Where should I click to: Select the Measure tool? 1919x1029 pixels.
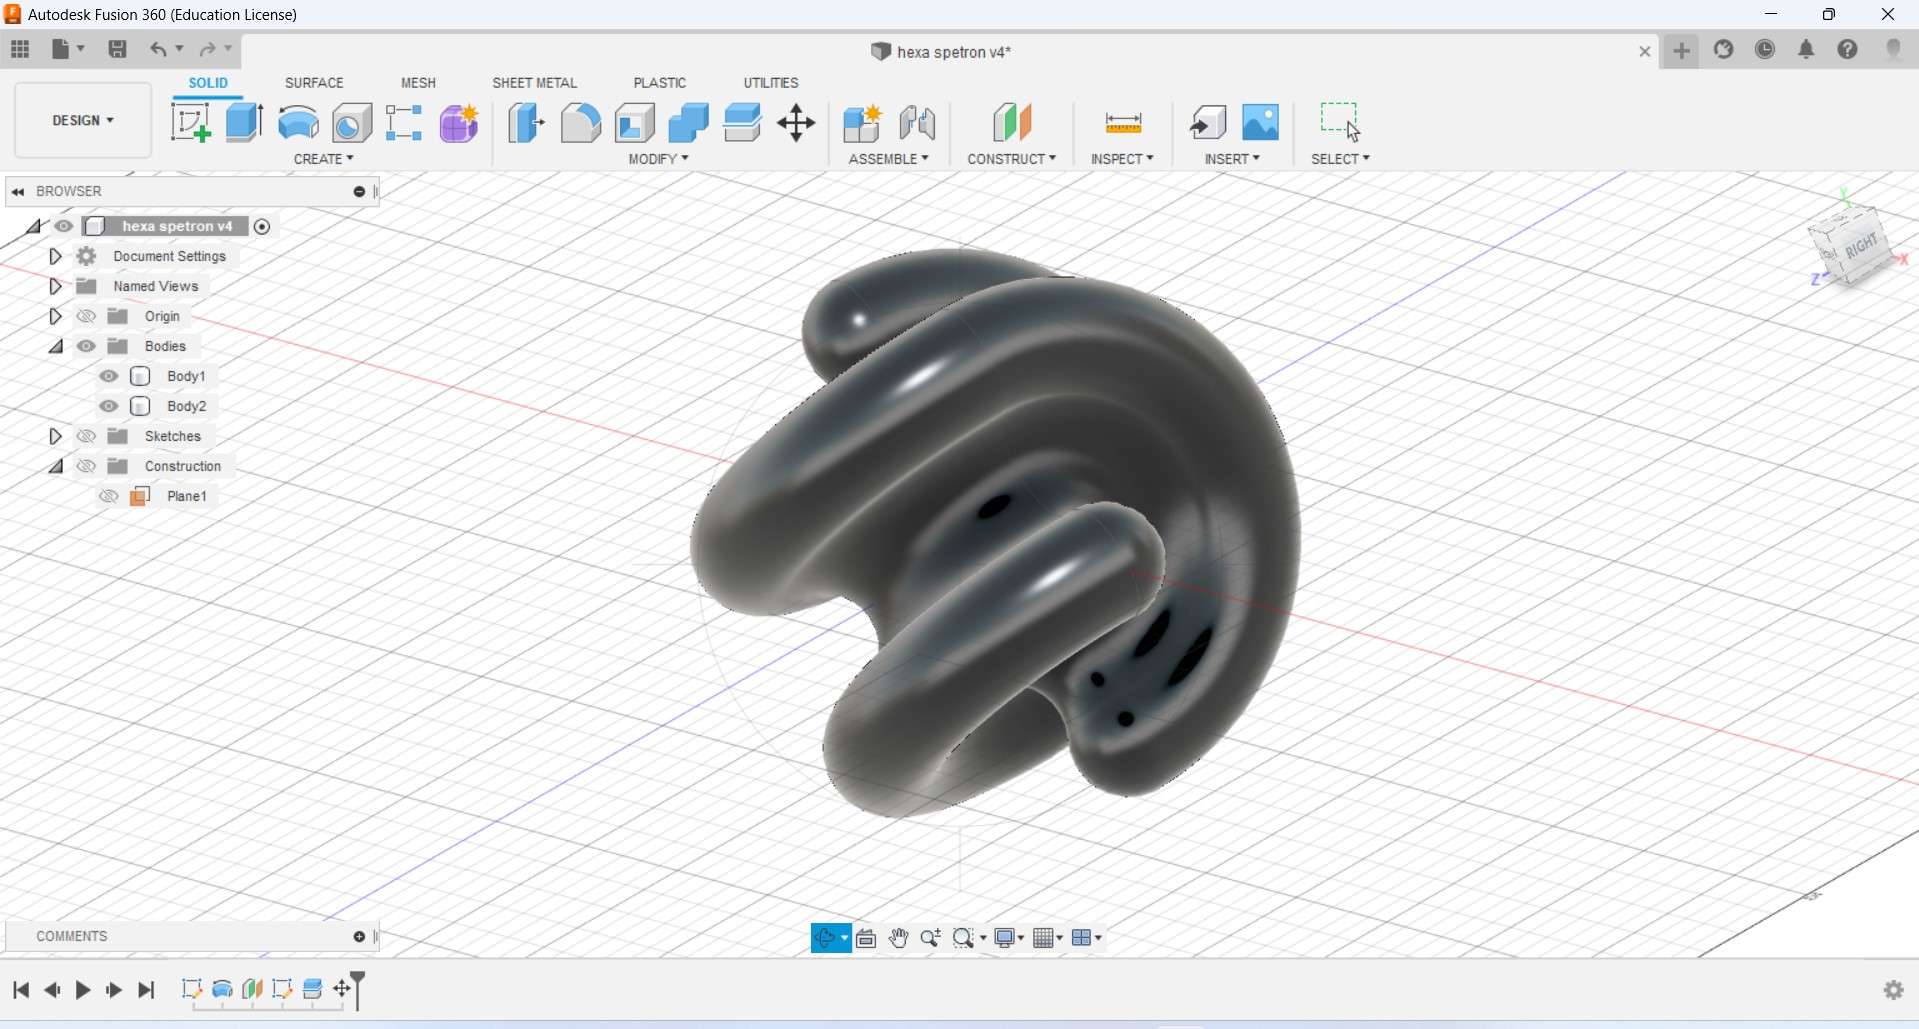tap(1123, 123)
